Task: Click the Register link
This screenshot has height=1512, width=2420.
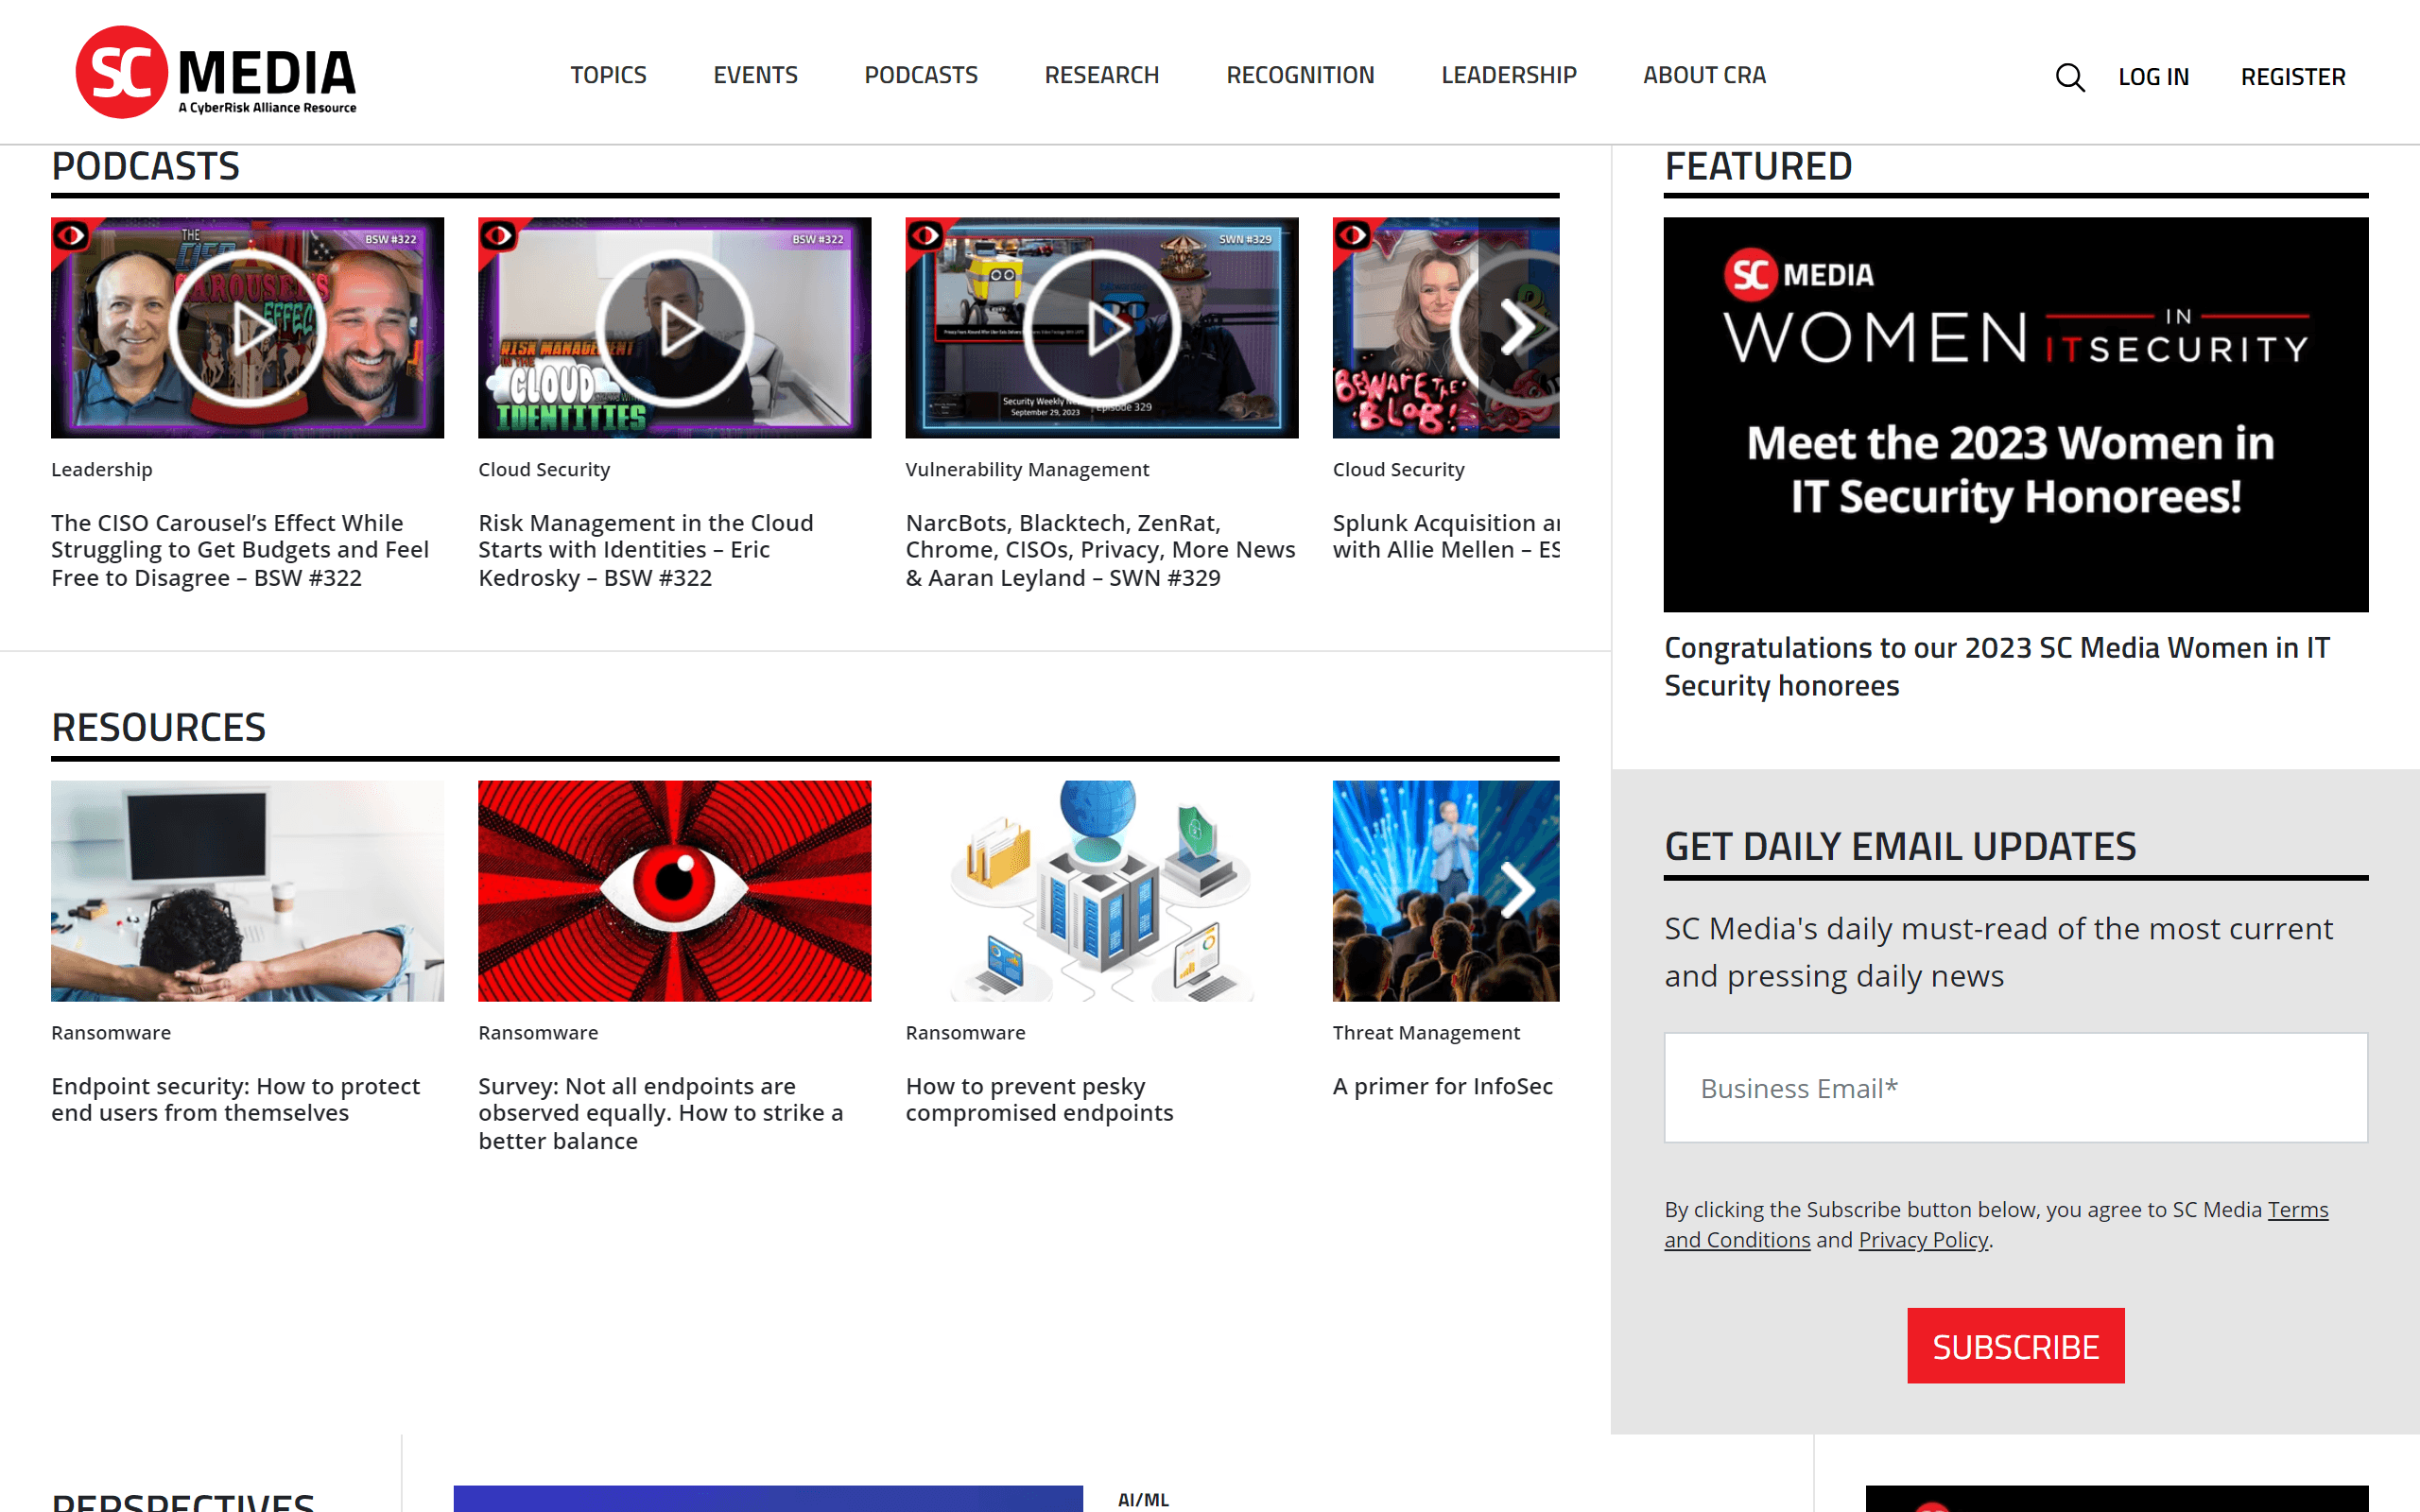Action: point(2292,77)
